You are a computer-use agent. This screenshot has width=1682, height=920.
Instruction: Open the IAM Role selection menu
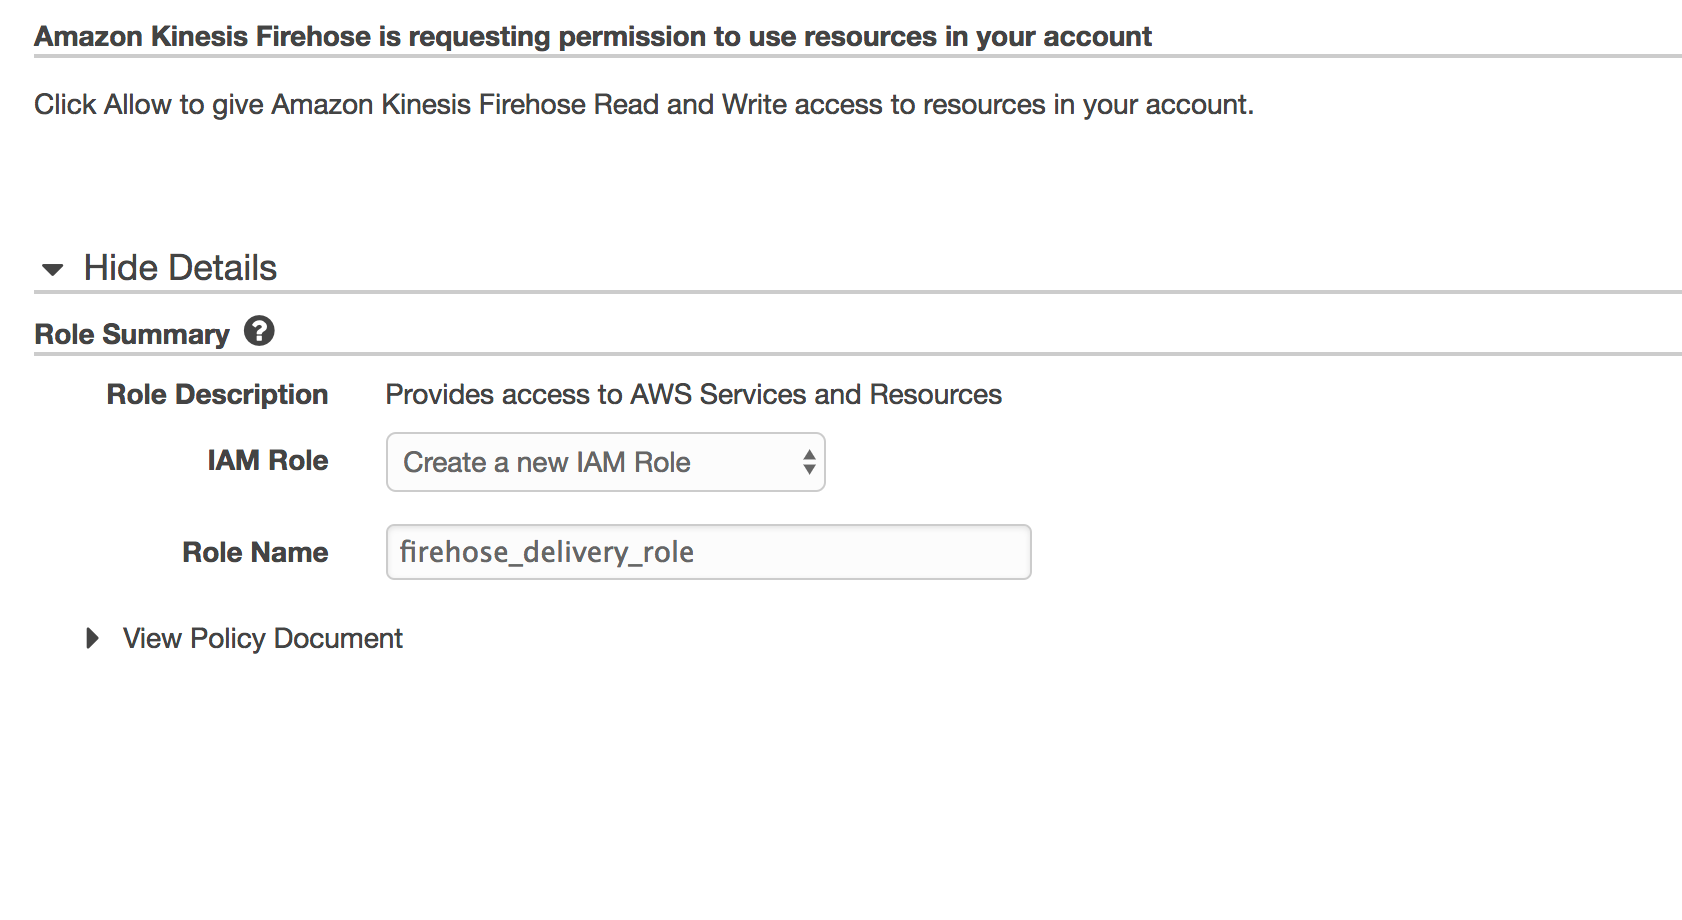(x=604, y=462)
